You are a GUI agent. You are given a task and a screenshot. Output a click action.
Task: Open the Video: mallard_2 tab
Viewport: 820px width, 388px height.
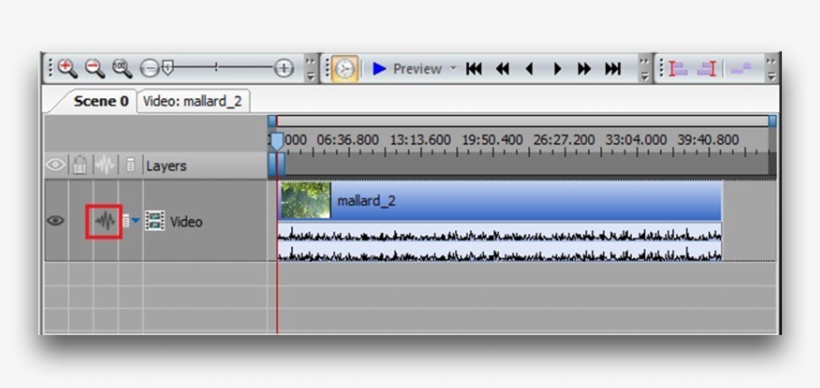(x=192, y=101)
